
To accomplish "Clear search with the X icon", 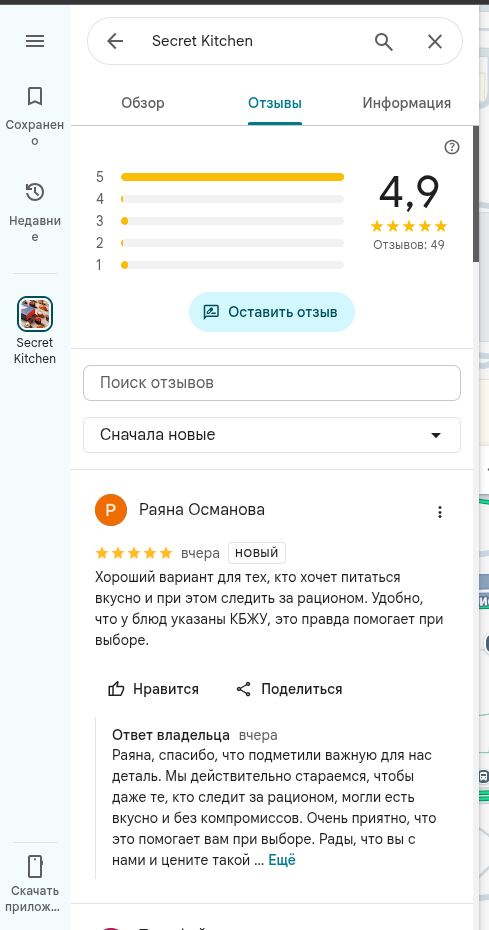I will coord(435,41).
